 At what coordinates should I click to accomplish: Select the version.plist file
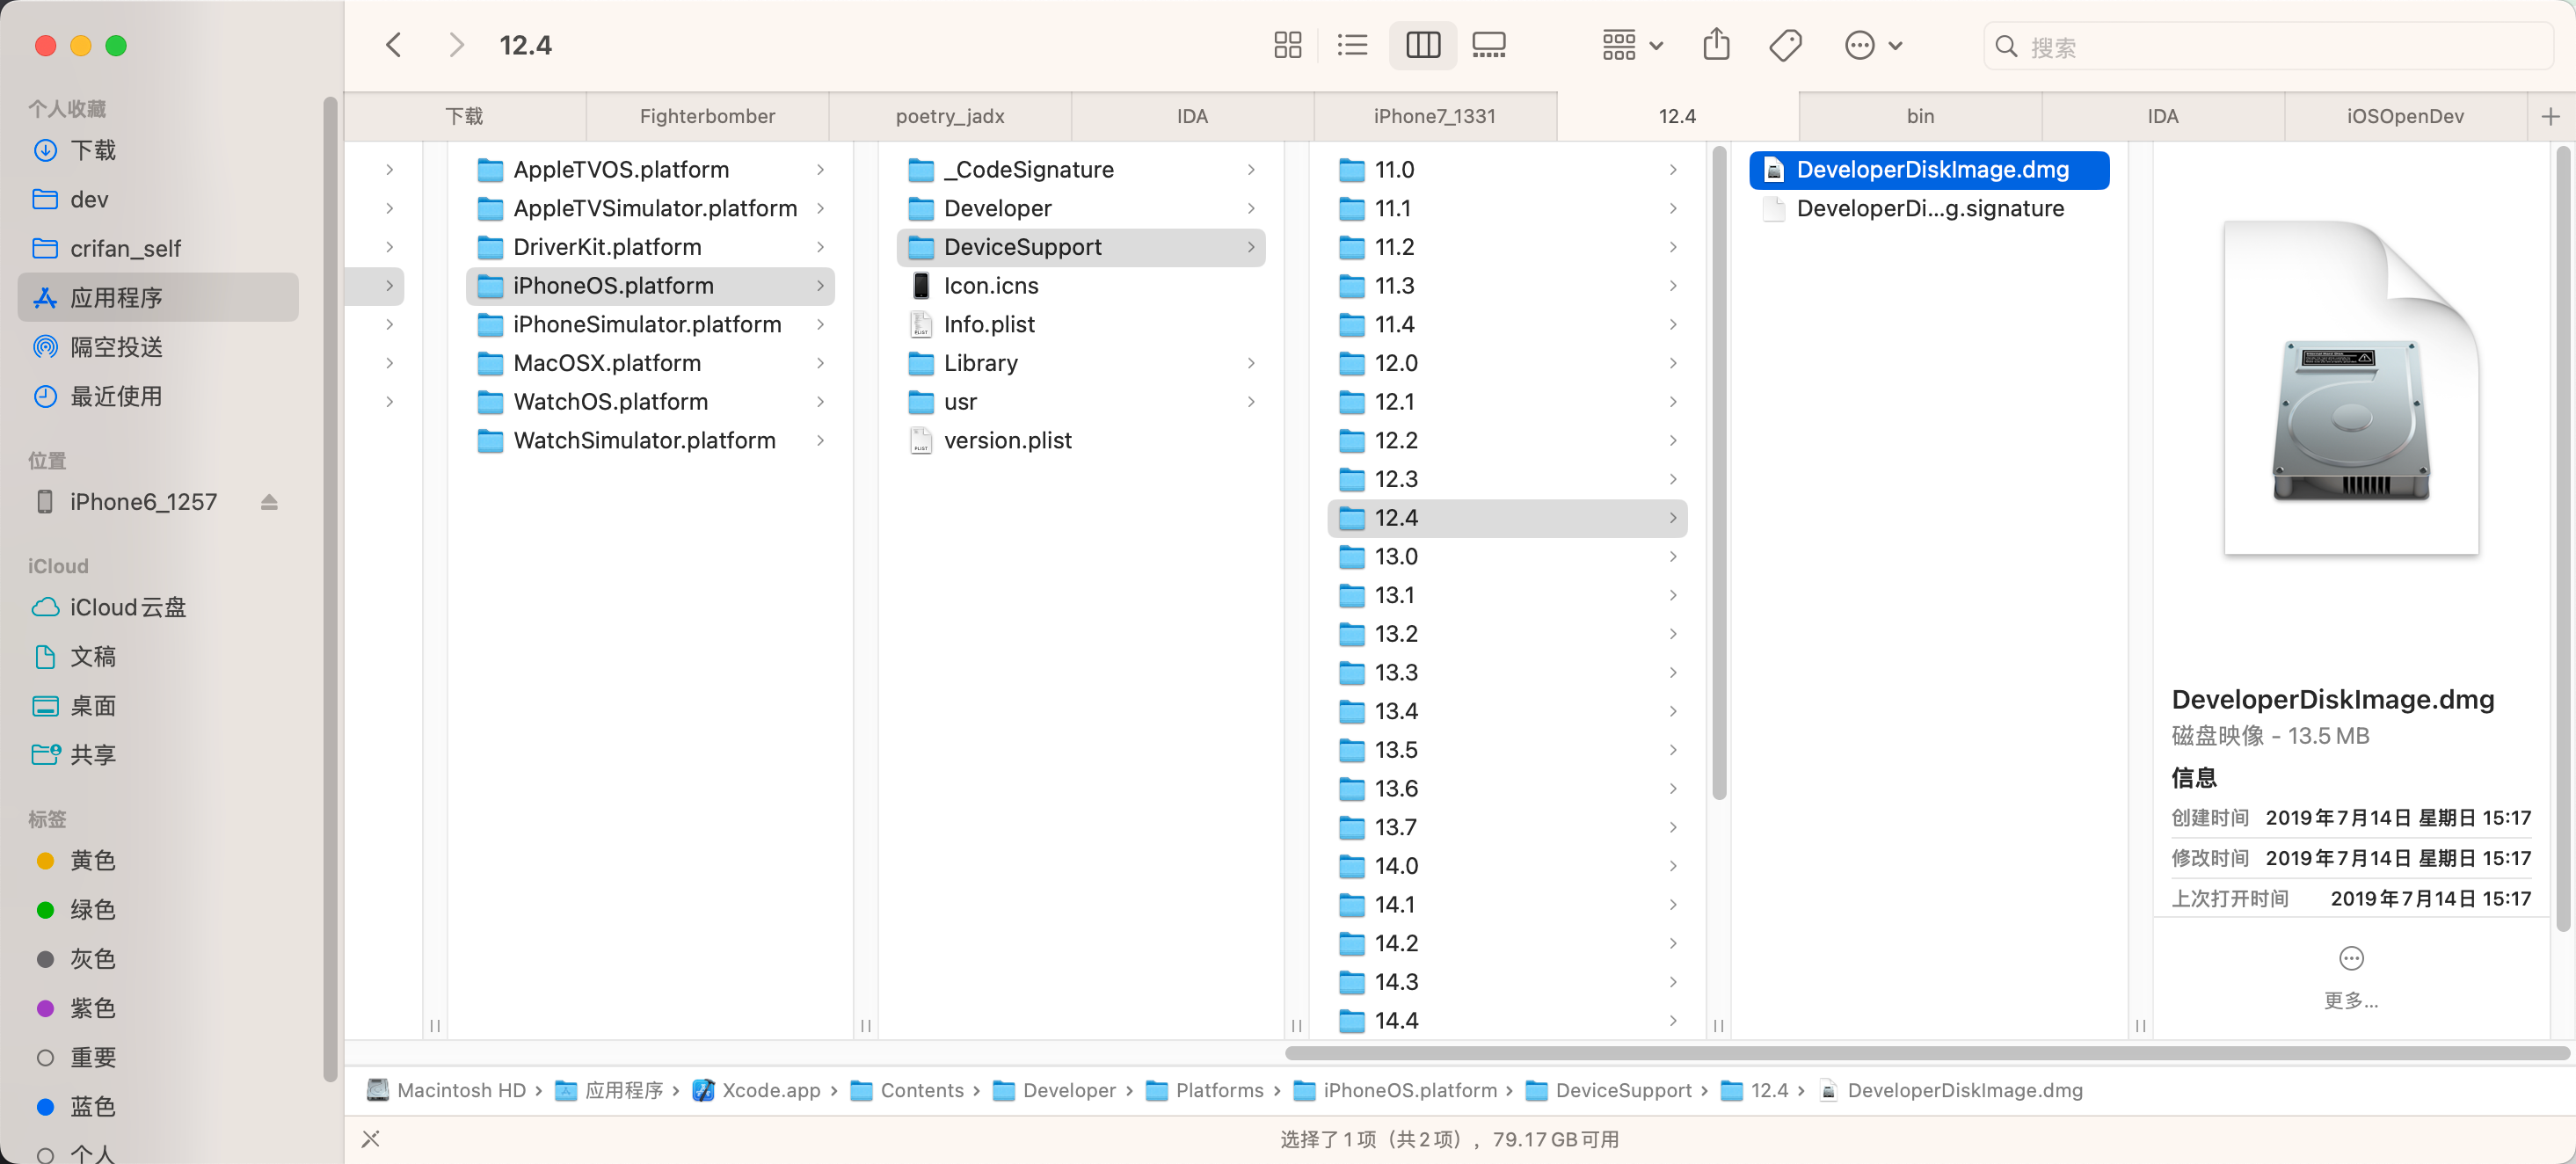[1081, 441]
